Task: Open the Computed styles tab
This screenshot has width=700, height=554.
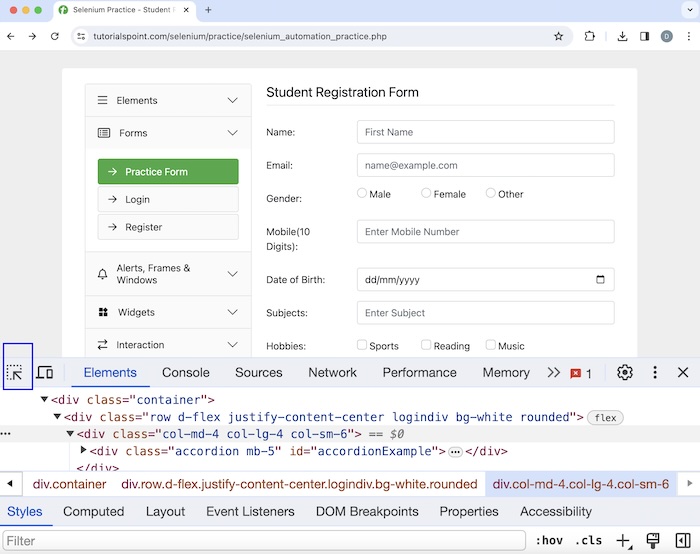Action: [x=94, y=511]
